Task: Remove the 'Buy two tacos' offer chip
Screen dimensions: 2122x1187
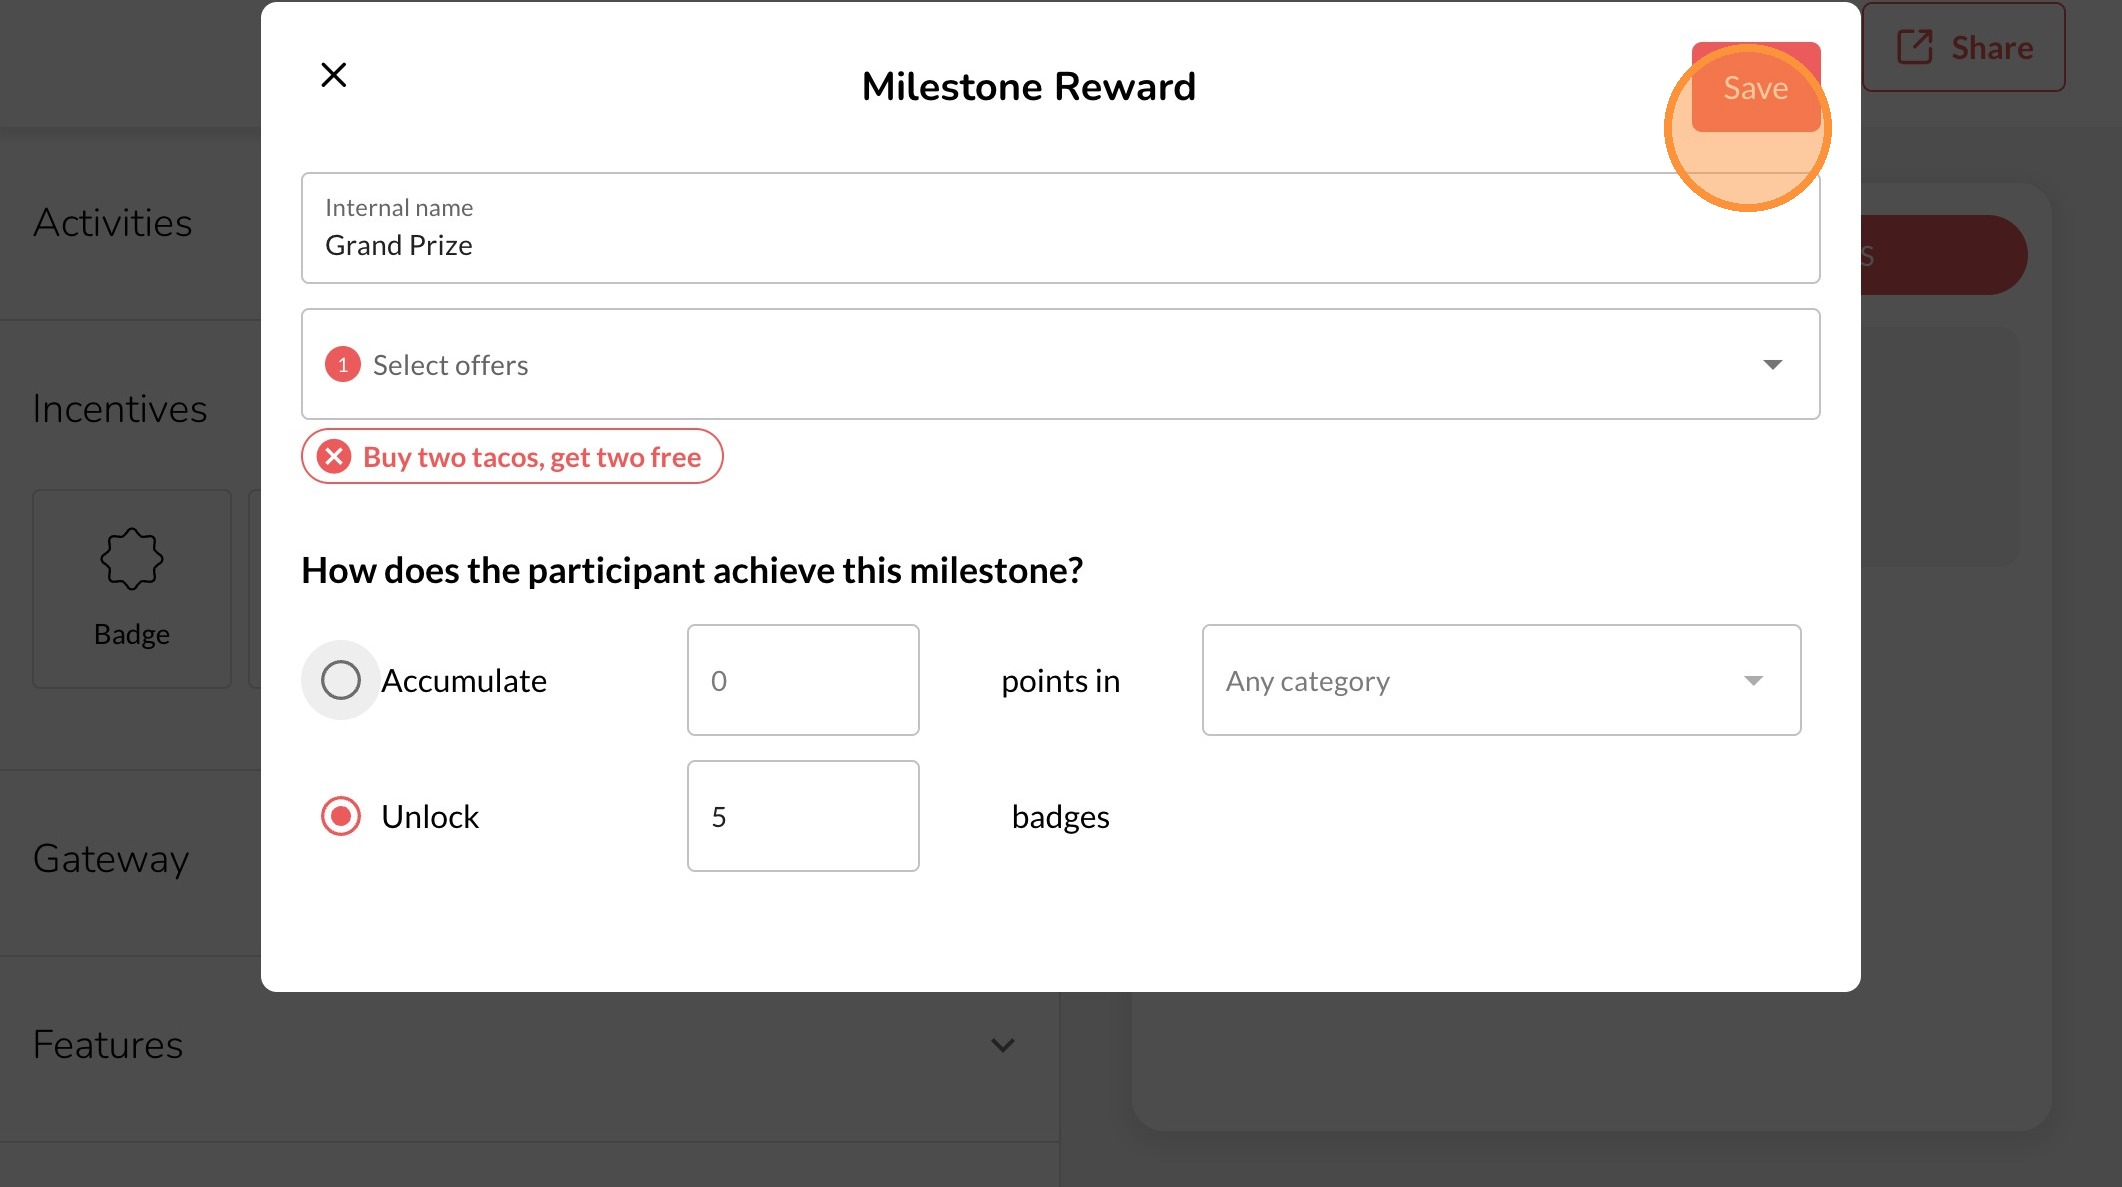Action: pos(334,457)
